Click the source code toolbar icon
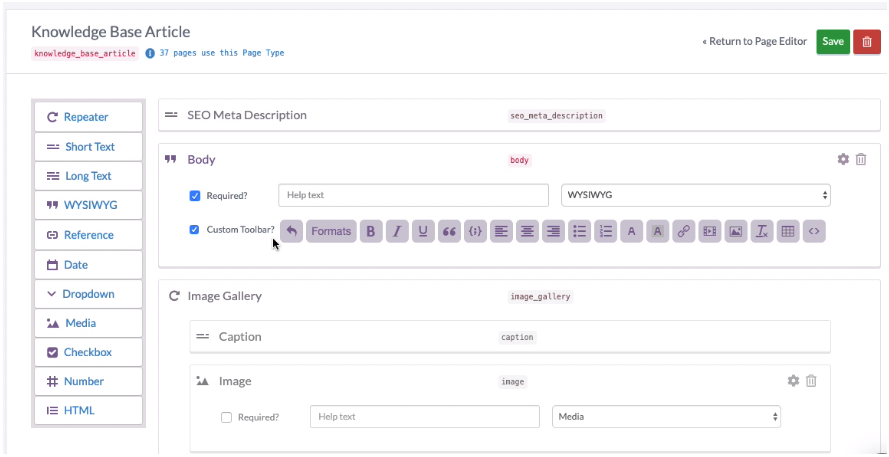 tap(814, 231)
